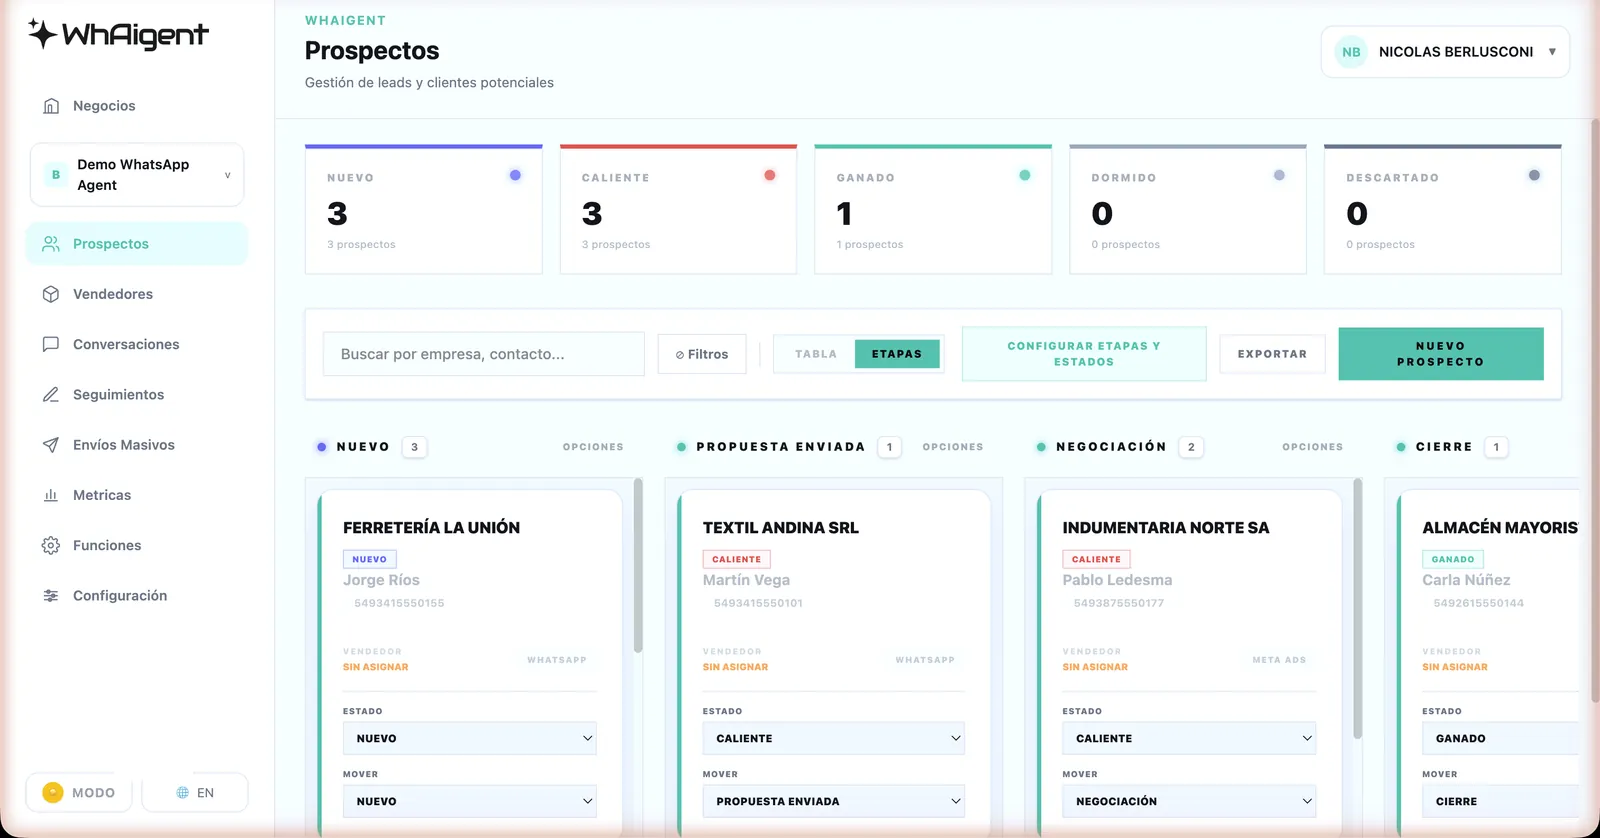Open Envíos Masivos section
Image resolution: width=1600 pixels, height=838 pixels.
(x=137, y=445)
